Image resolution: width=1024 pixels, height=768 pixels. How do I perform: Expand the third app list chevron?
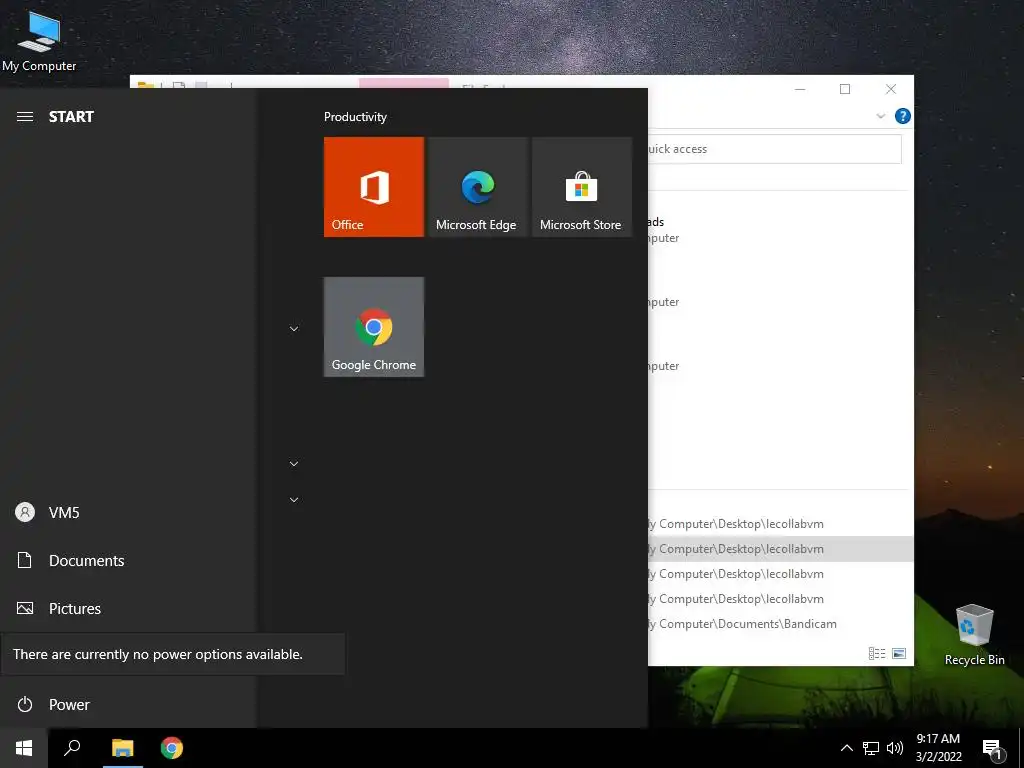[x=294, y=500]
